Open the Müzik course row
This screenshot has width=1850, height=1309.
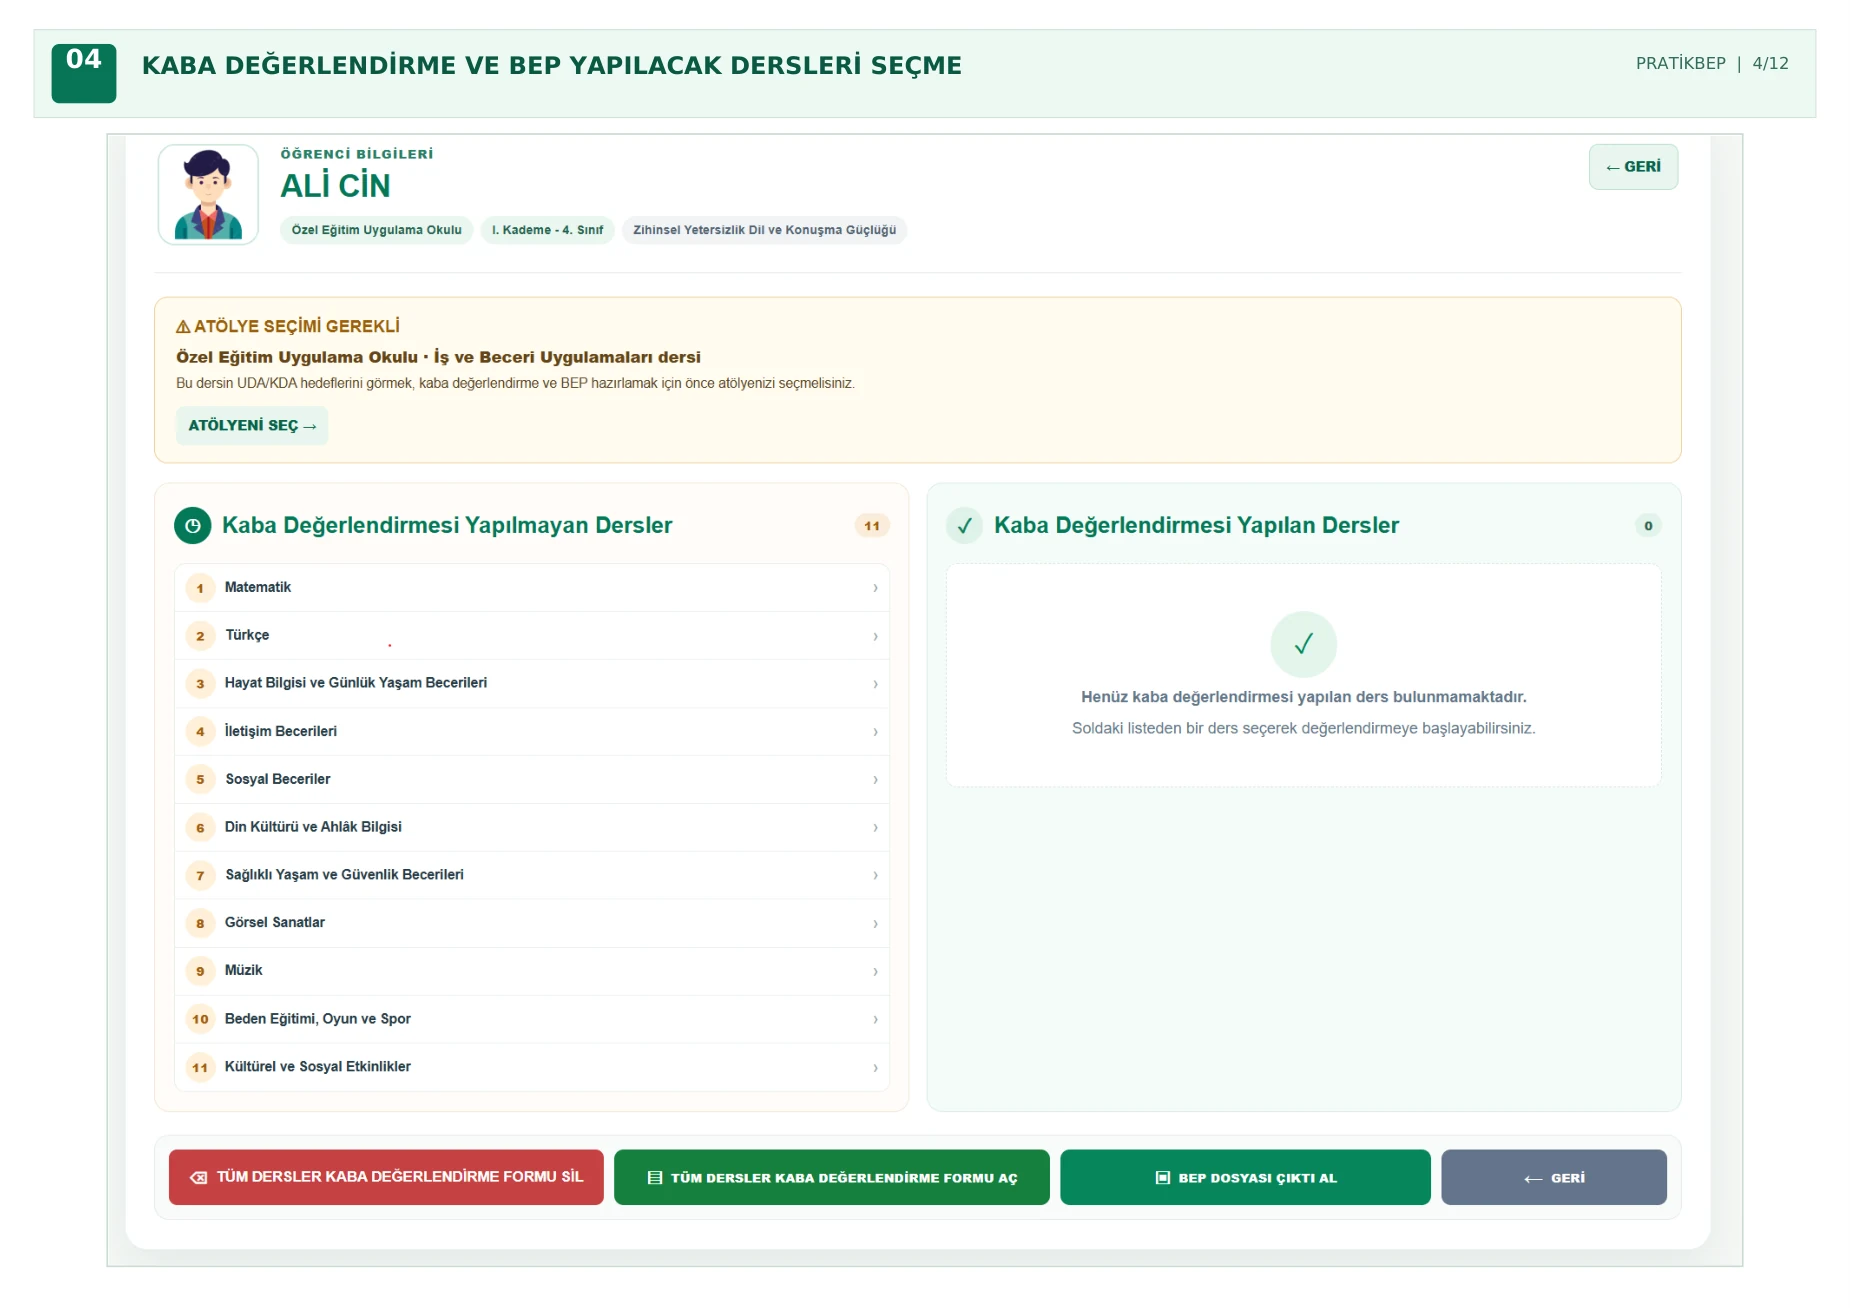pyautogui.click(x=532, y=971)
